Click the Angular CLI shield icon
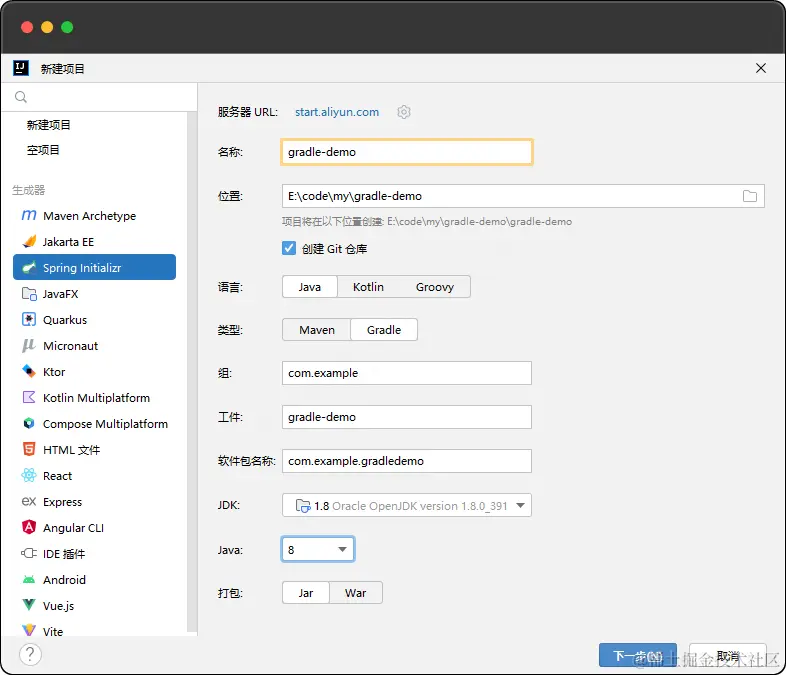Image resolution: width=786 pixels, height=675 pixels. point(29,527)
